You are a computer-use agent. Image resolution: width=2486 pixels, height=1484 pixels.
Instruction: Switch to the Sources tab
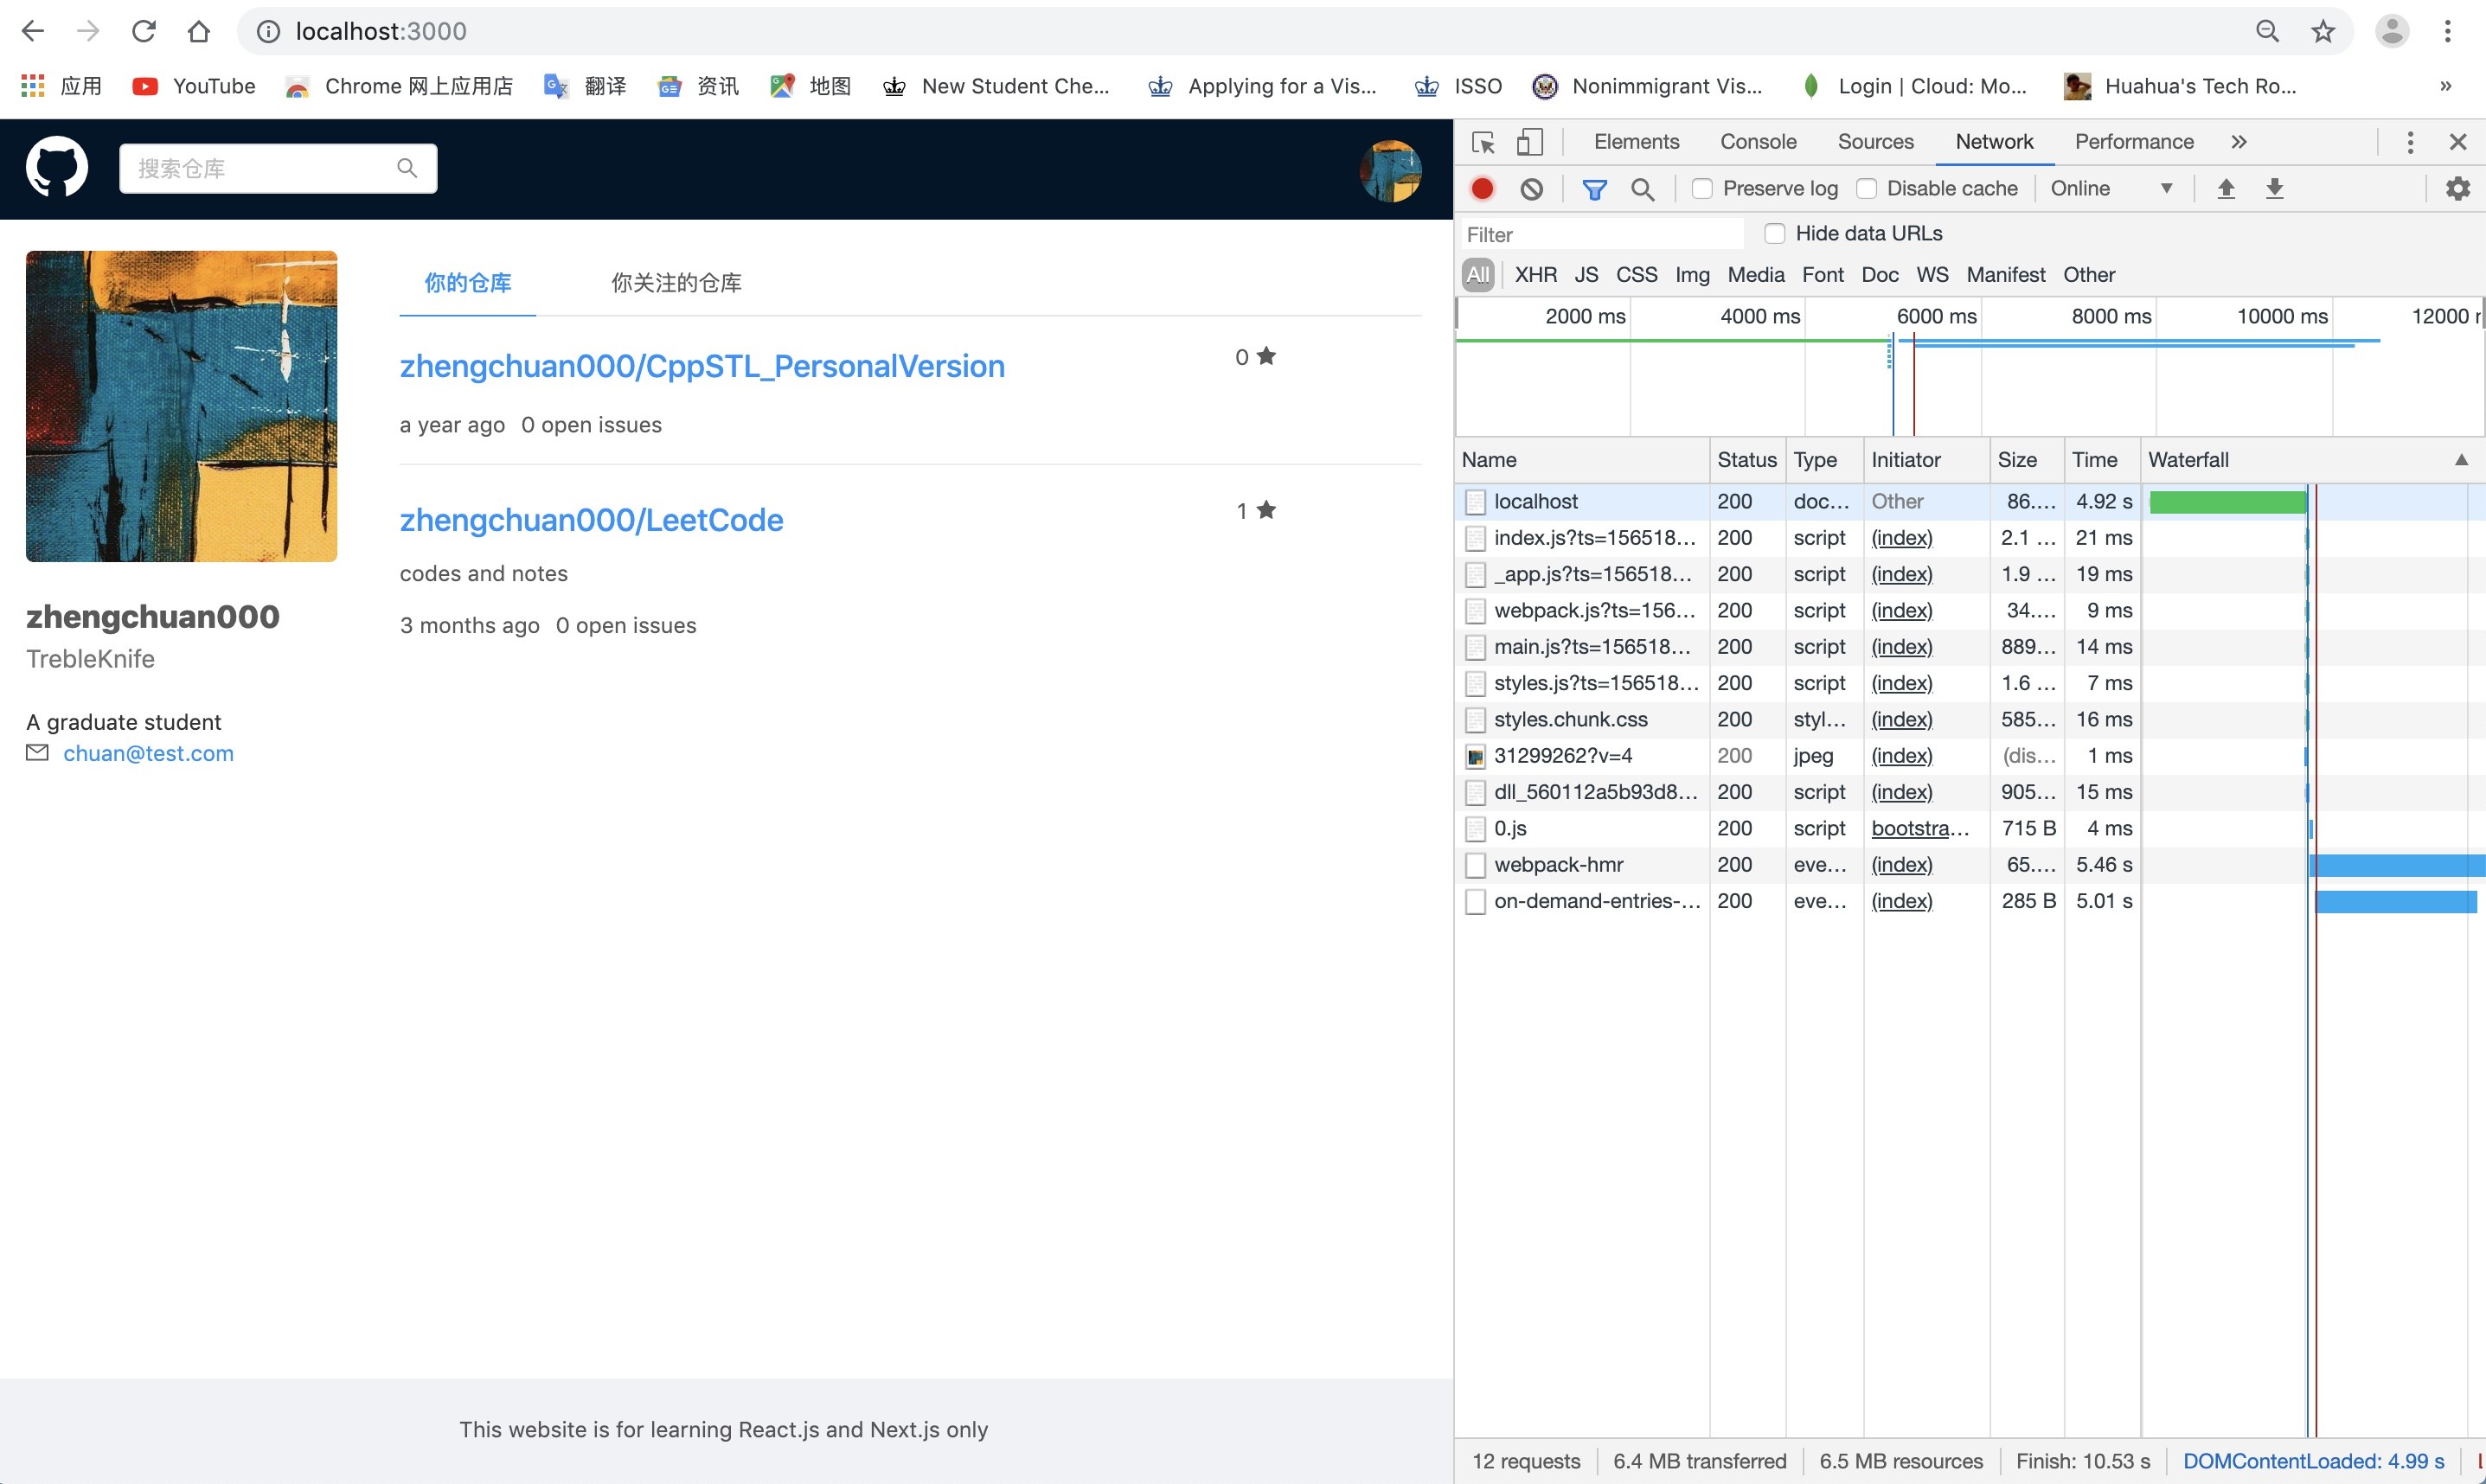(1875, 142)
